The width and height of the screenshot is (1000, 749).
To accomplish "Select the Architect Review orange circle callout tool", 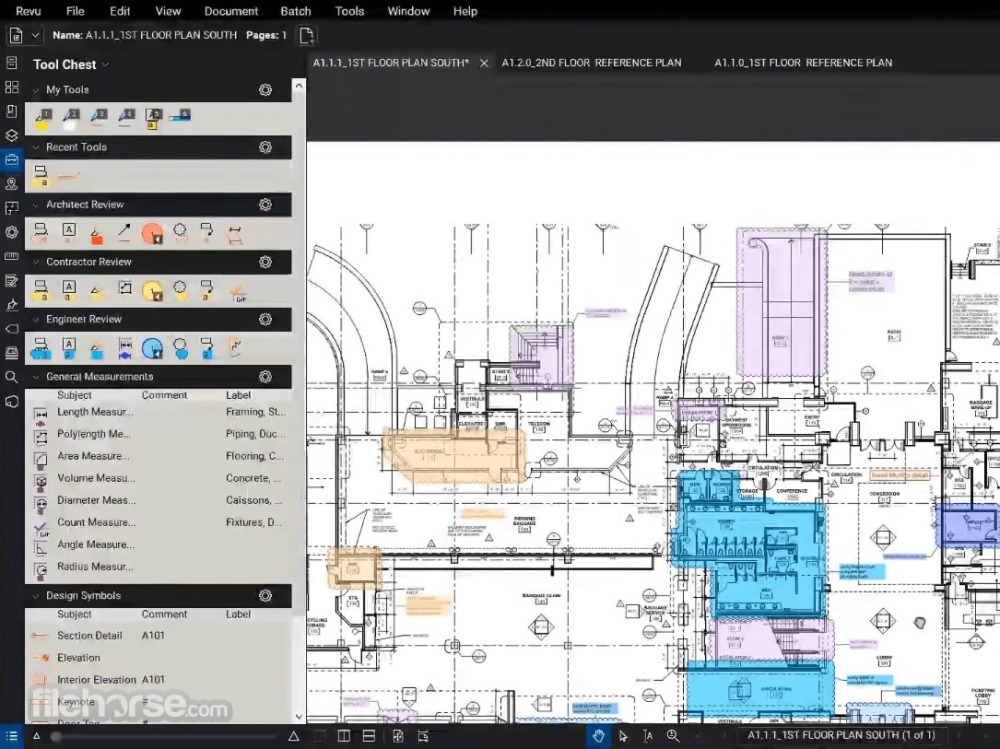I will [152, 234].
